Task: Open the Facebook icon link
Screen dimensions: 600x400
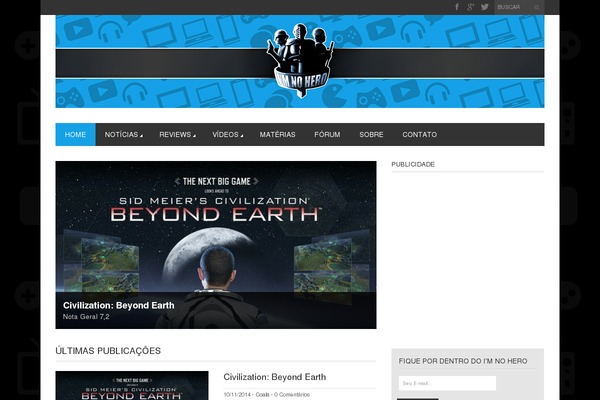Action: 457,7
